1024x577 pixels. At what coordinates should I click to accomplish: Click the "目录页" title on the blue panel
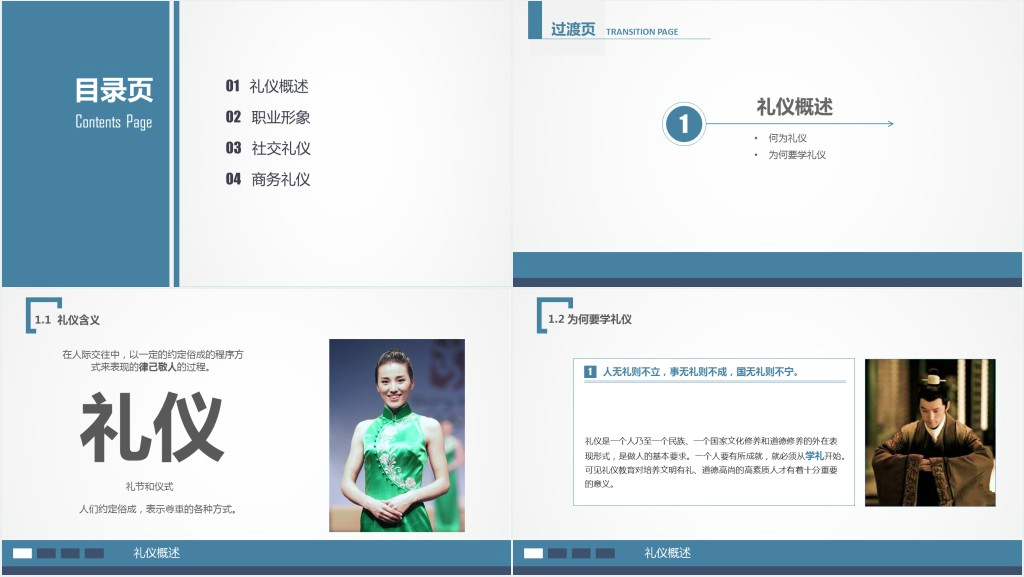coord(114,91)
